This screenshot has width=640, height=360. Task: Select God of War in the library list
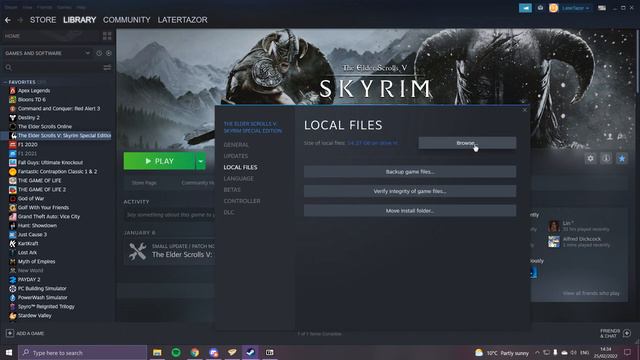coord(31,198)
